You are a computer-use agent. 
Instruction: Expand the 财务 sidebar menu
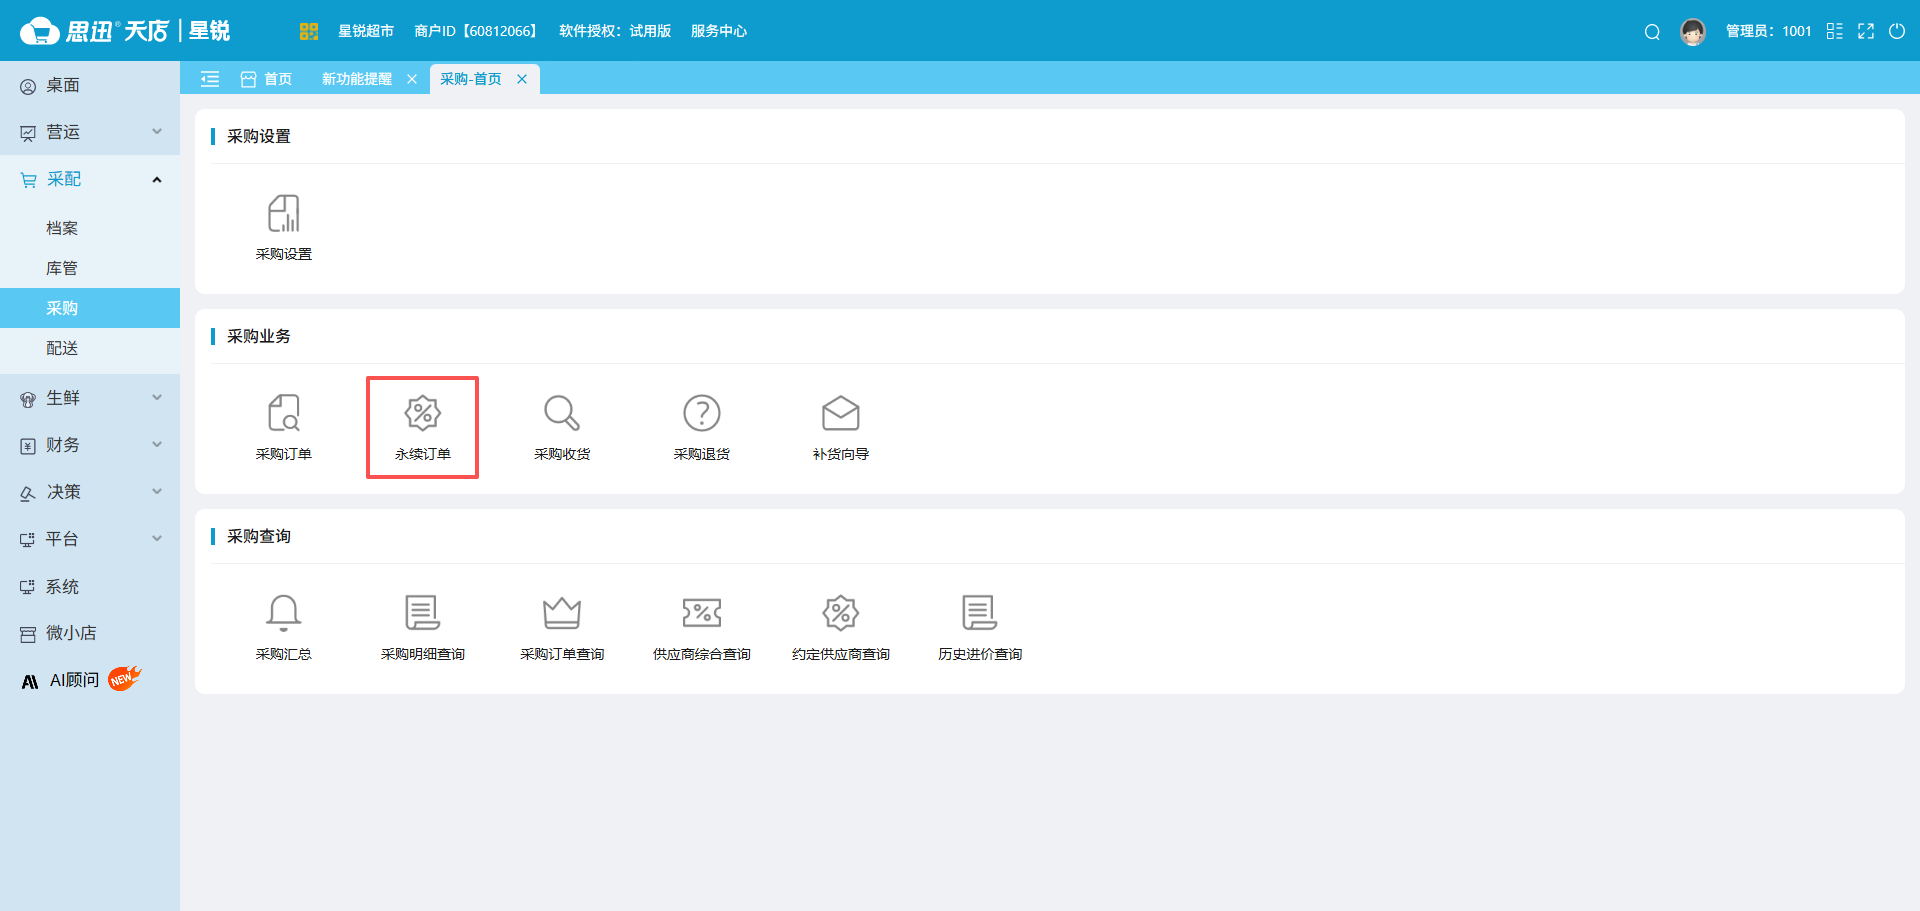coord(90,445)
